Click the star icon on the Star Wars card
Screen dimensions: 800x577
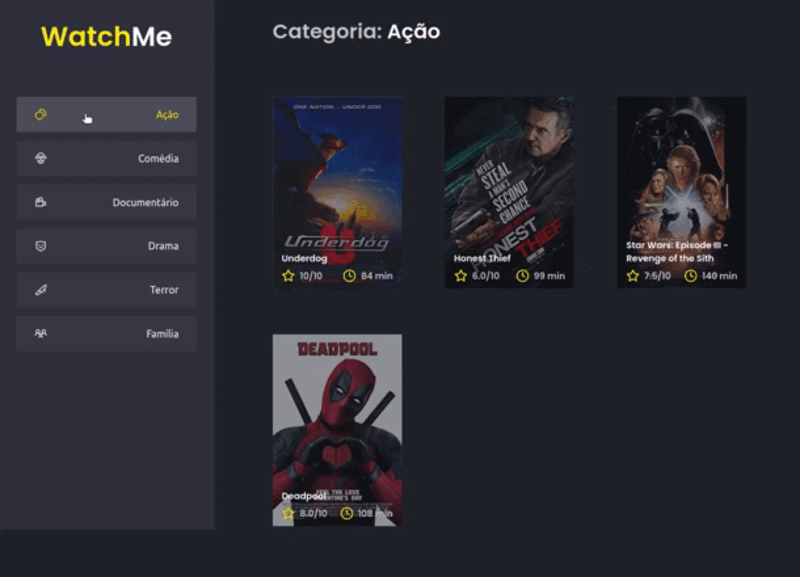pos(633,276)
